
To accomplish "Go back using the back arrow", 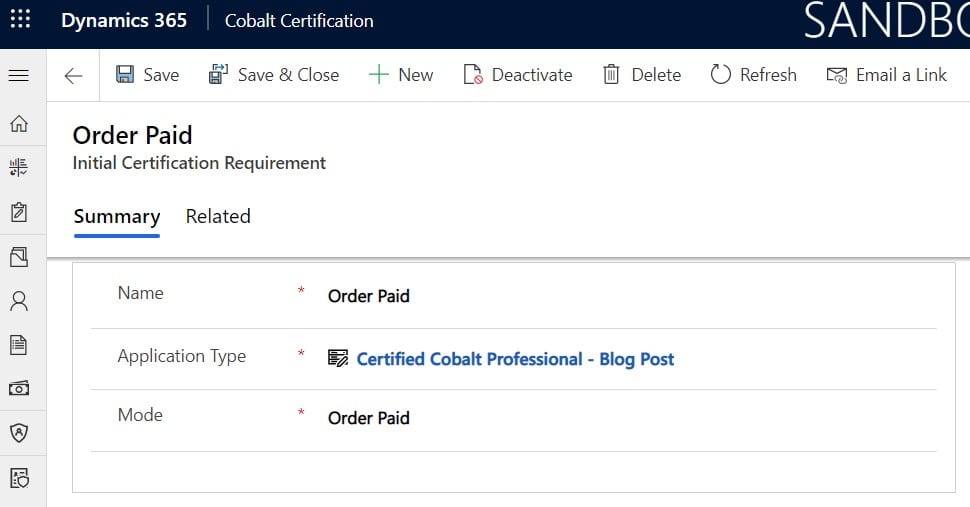I will (73, 76).
